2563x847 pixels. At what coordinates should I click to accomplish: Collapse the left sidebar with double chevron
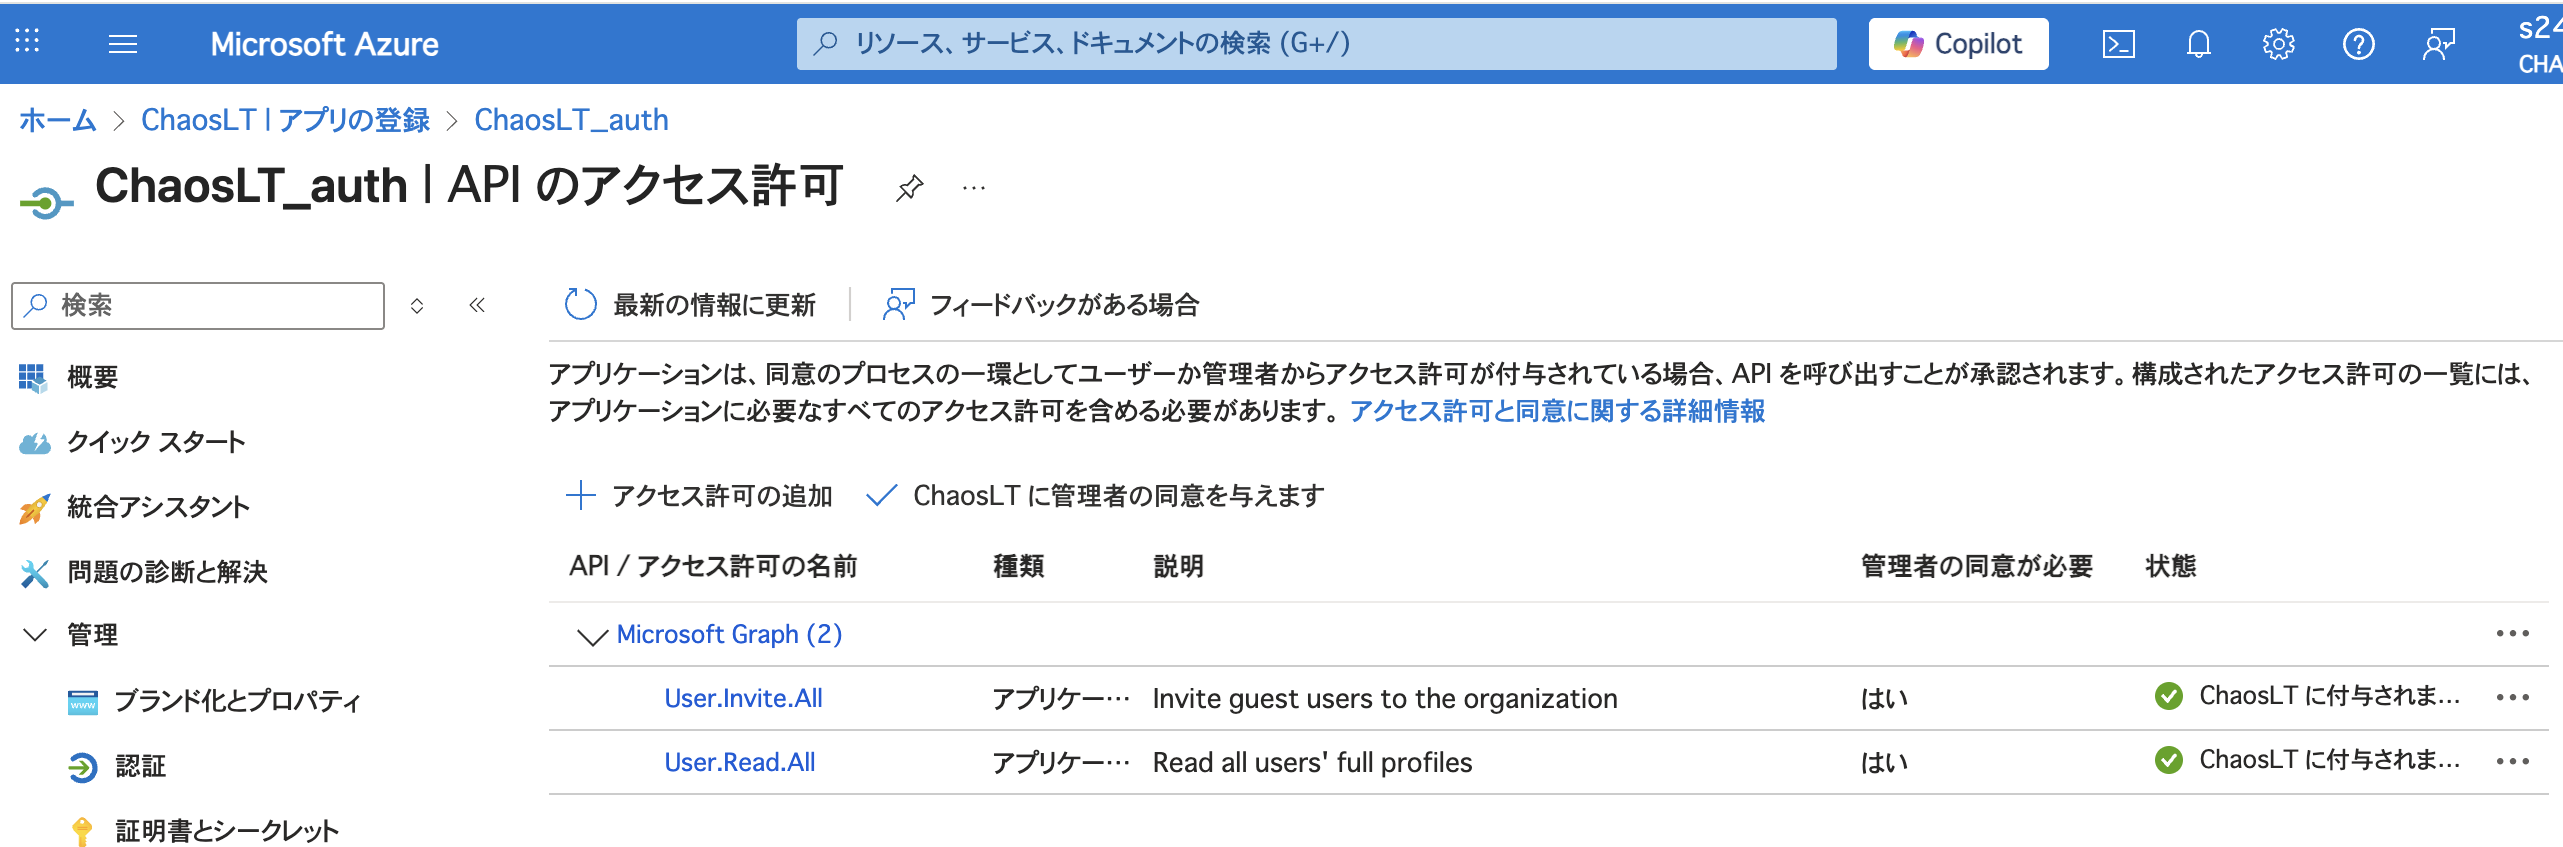coord(477,305)
